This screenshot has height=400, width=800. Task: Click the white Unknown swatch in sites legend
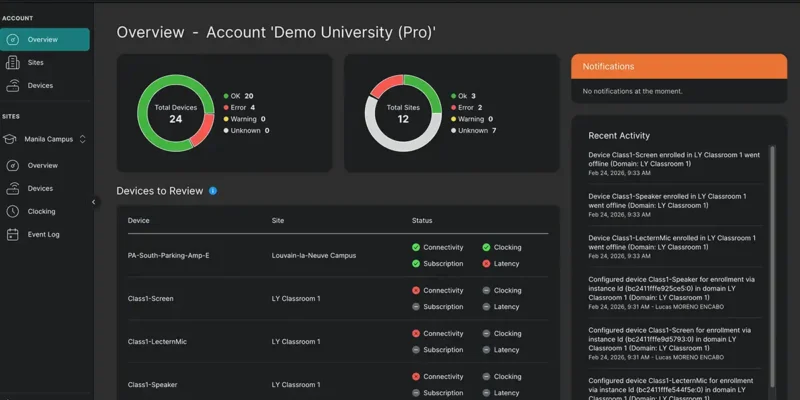coord(454,131)
